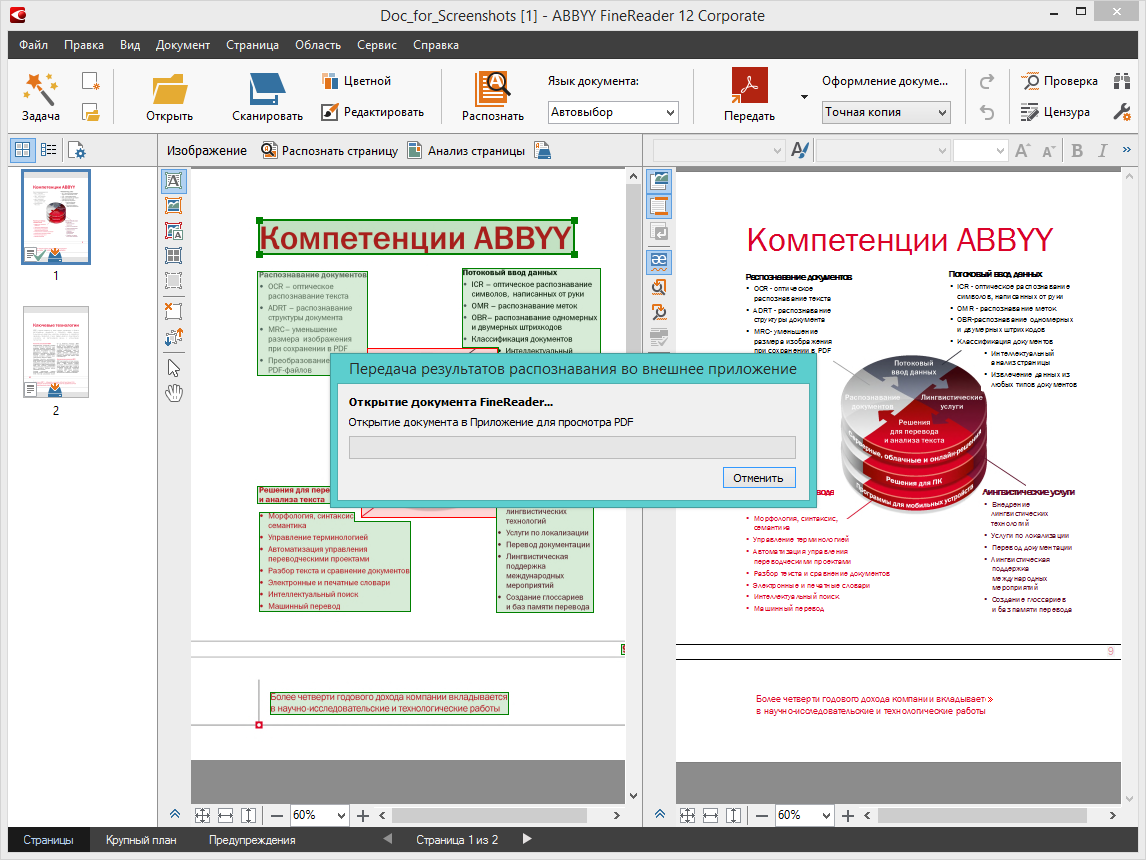Click the text style editor icon

pyautogui.click(x=800, y=151)
